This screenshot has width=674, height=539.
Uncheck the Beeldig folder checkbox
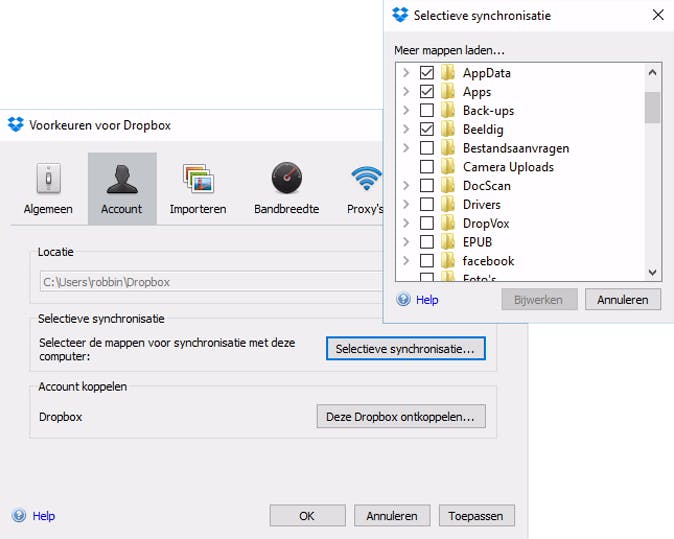click(426, 129)
